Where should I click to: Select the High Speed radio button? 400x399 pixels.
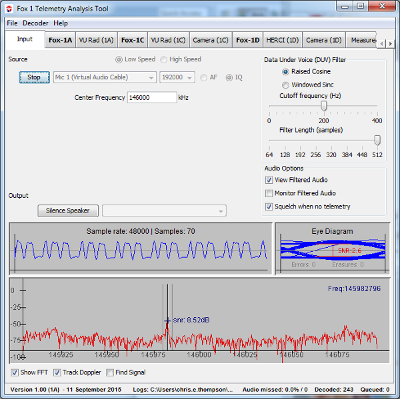163,60
